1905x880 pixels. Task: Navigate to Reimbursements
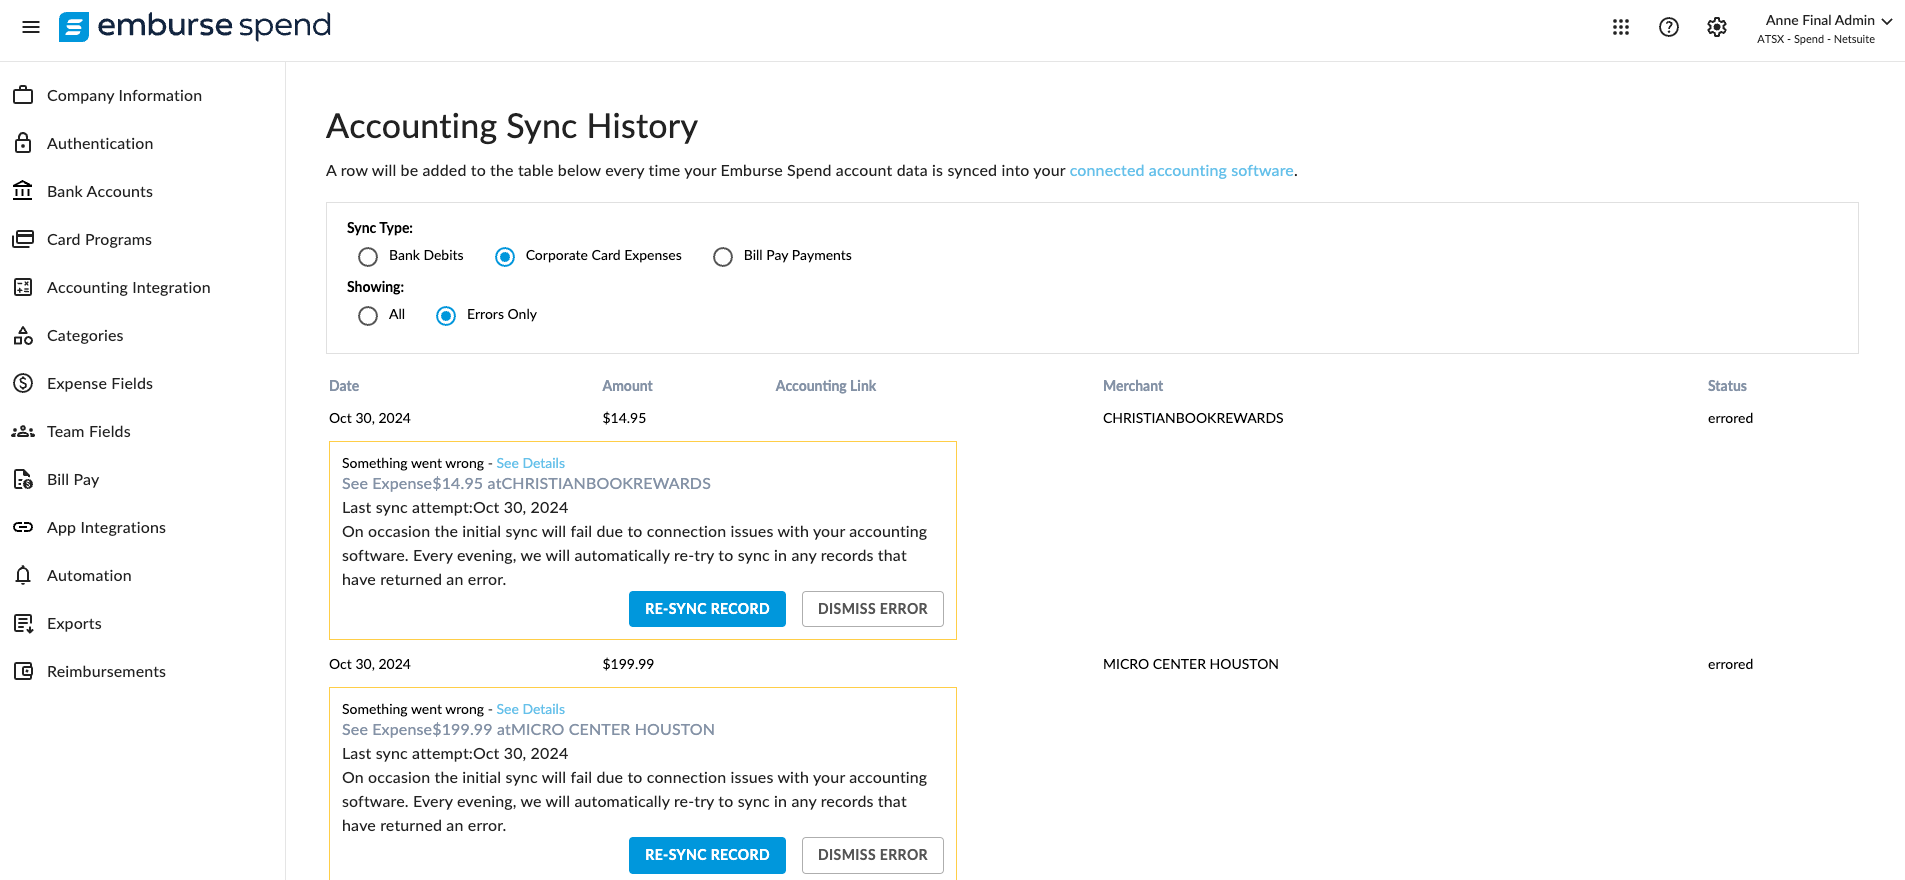pyautogui.click(x=106, y=671)
